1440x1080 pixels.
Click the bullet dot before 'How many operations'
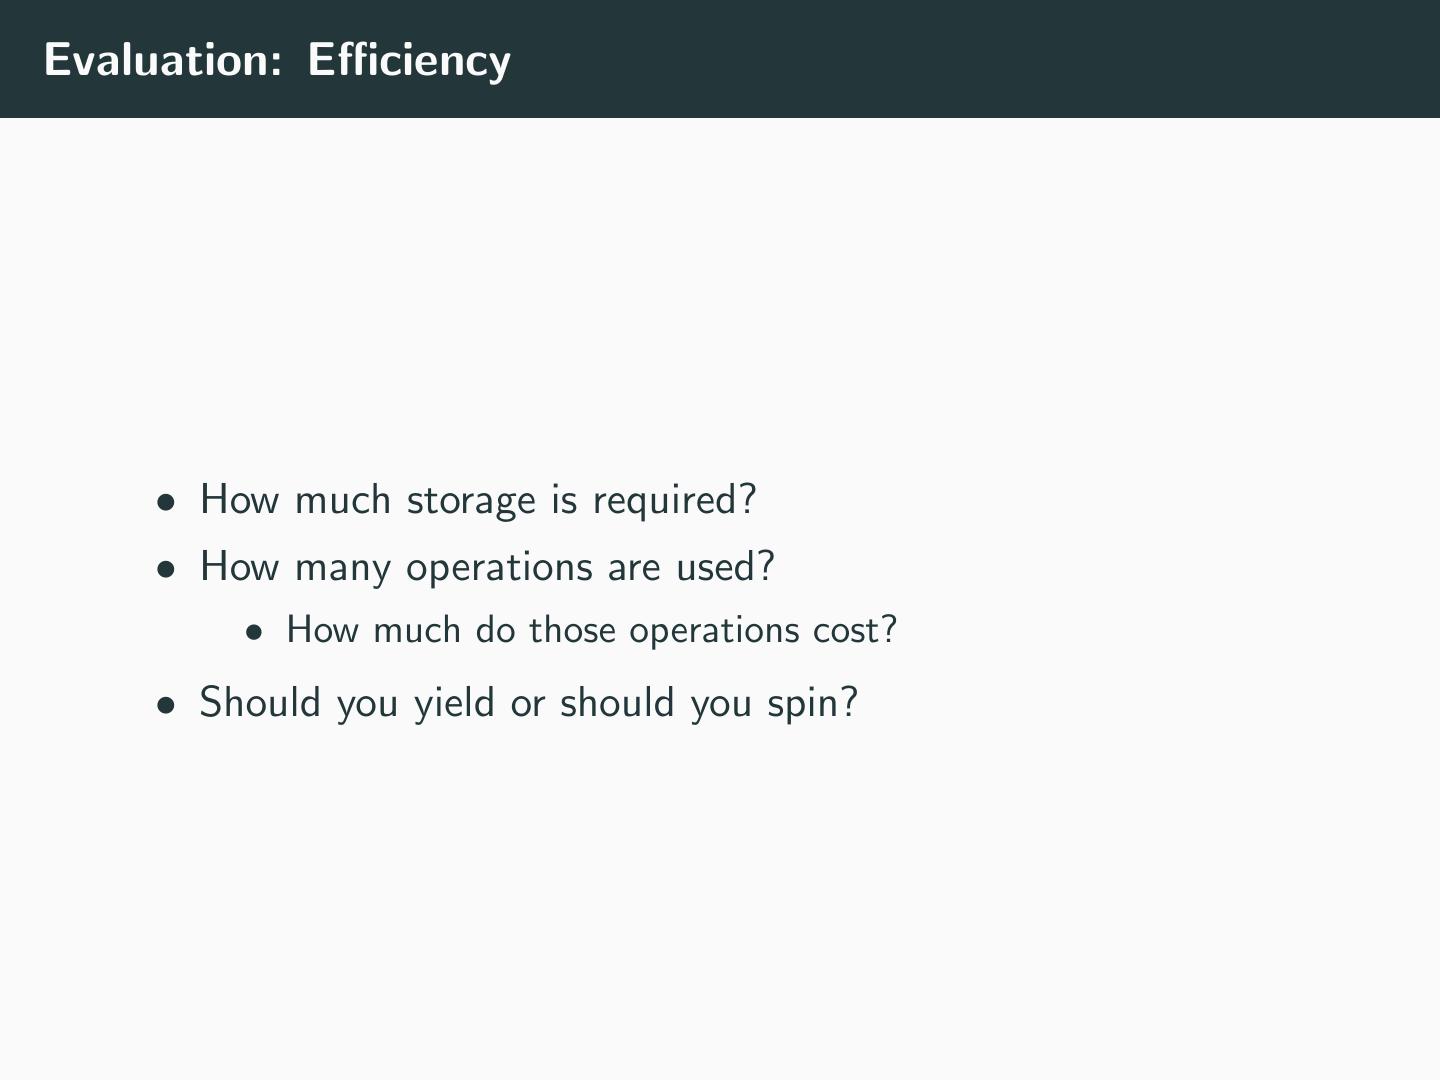click(166, 569)
